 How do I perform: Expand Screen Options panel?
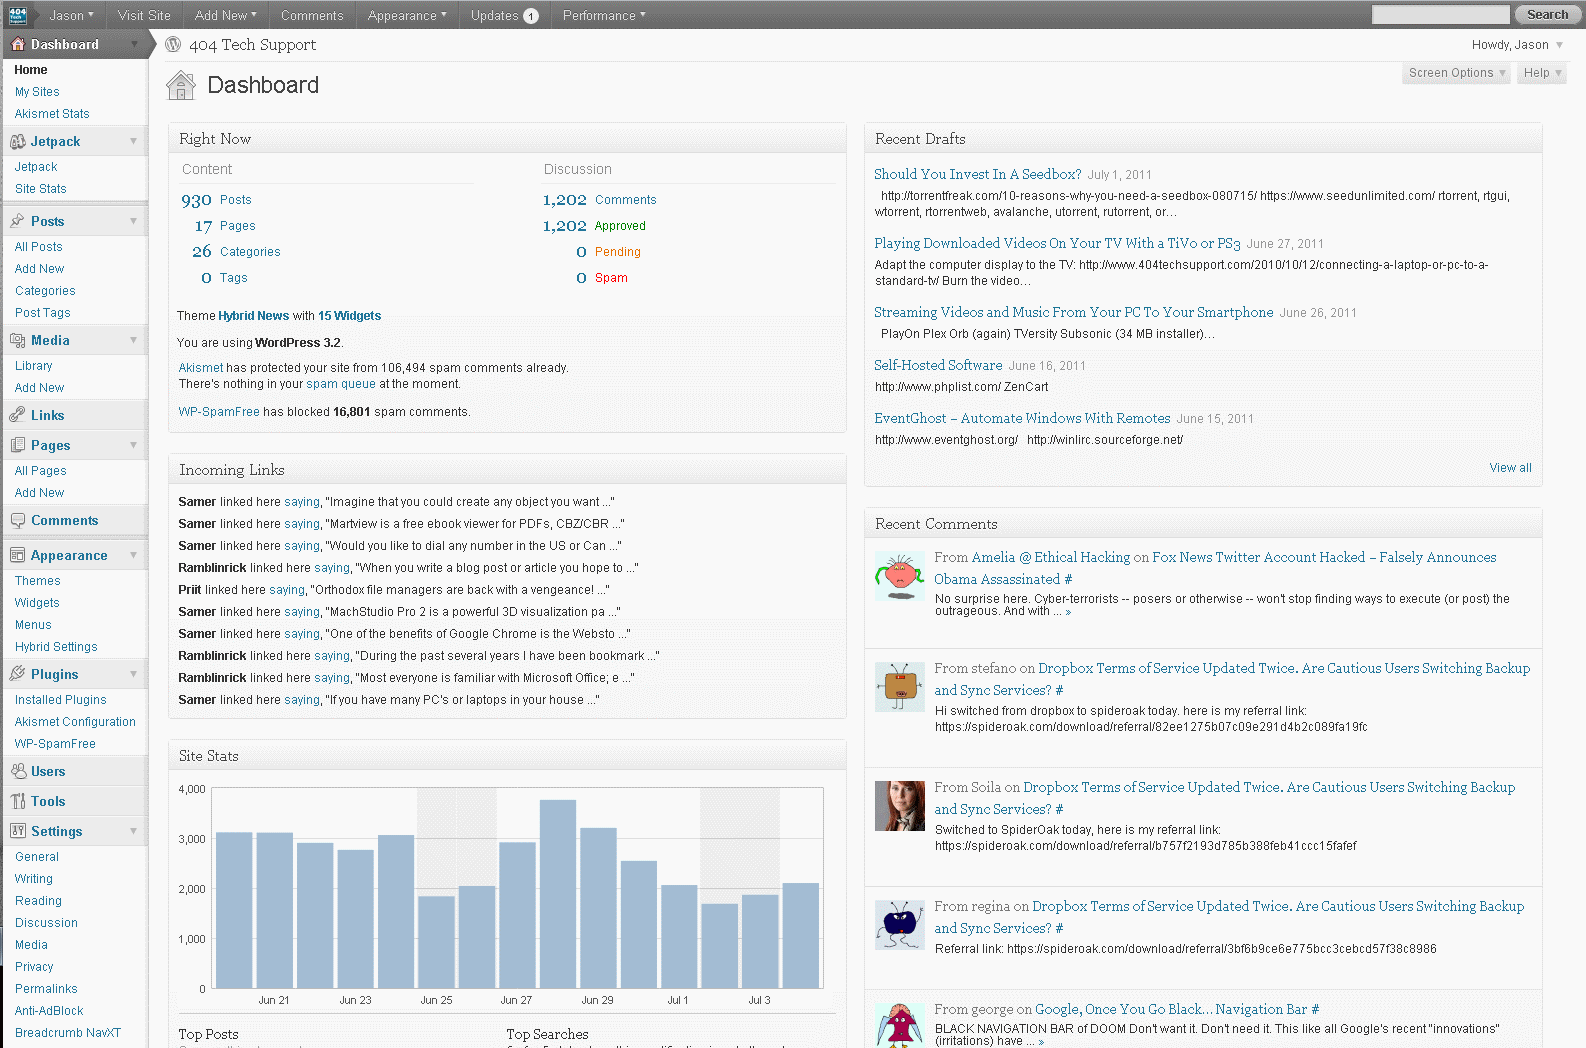(1457, 73)
